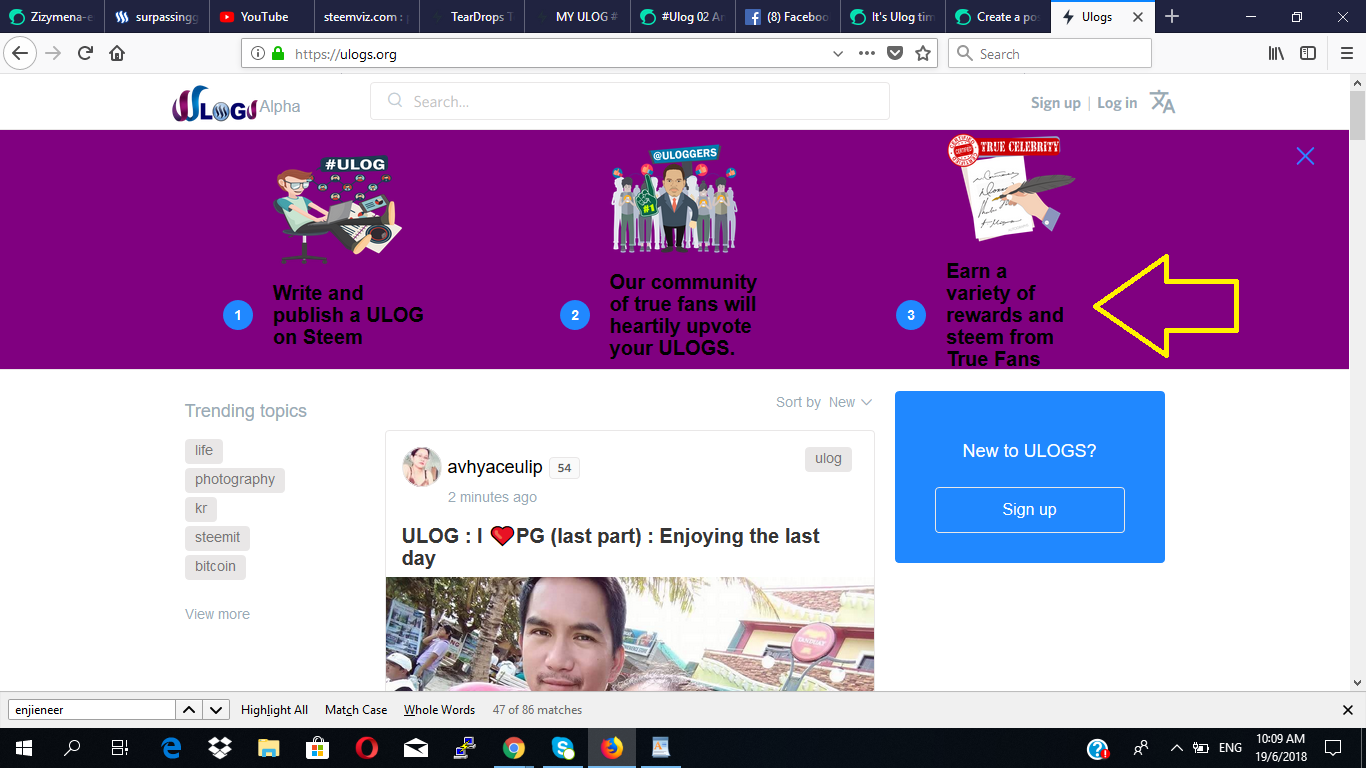Open Skype from the taskbar
Viewport: 1366px width, 768px height.
click(x=563, y=747)
